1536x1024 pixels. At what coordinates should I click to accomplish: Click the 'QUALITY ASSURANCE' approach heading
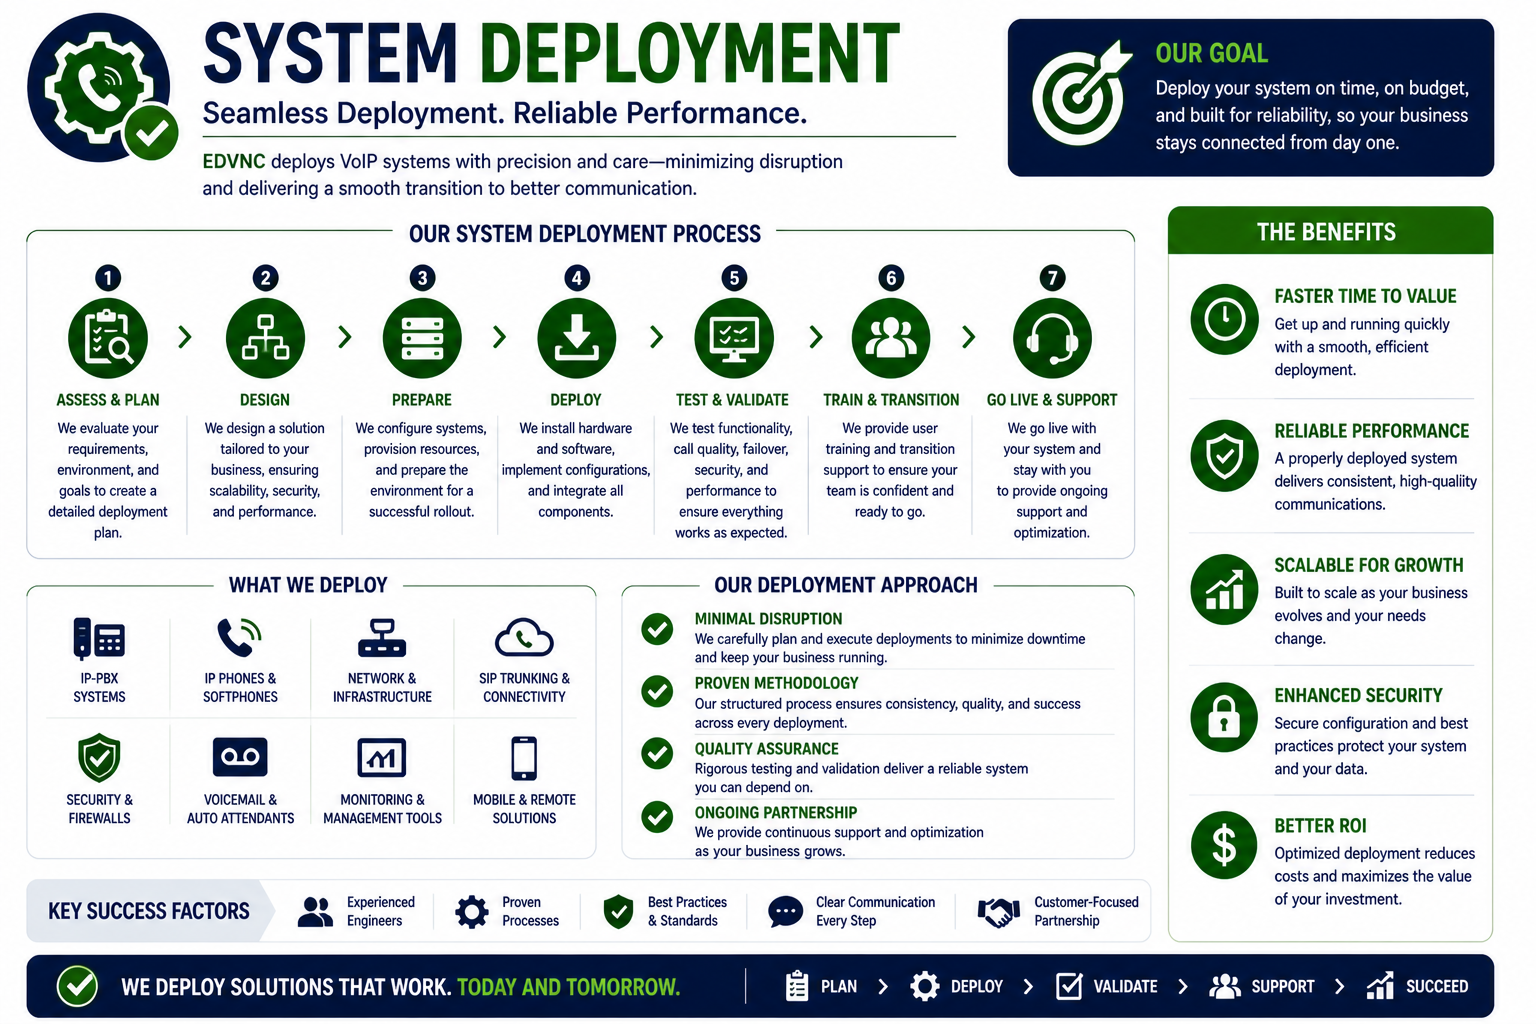tap(767, 749)
